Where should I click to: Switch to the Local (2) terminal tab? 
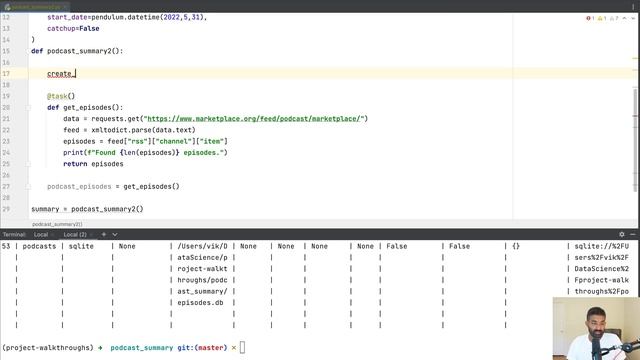[x=75, y=234]
